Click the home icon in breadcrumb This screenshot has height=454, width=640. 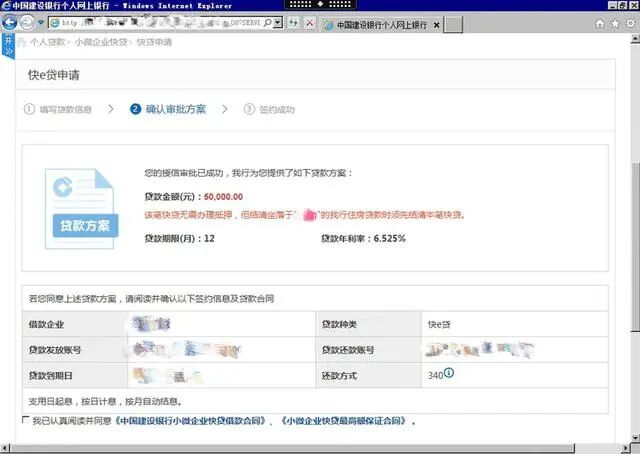pyautogui.click(x=22, y=42)
